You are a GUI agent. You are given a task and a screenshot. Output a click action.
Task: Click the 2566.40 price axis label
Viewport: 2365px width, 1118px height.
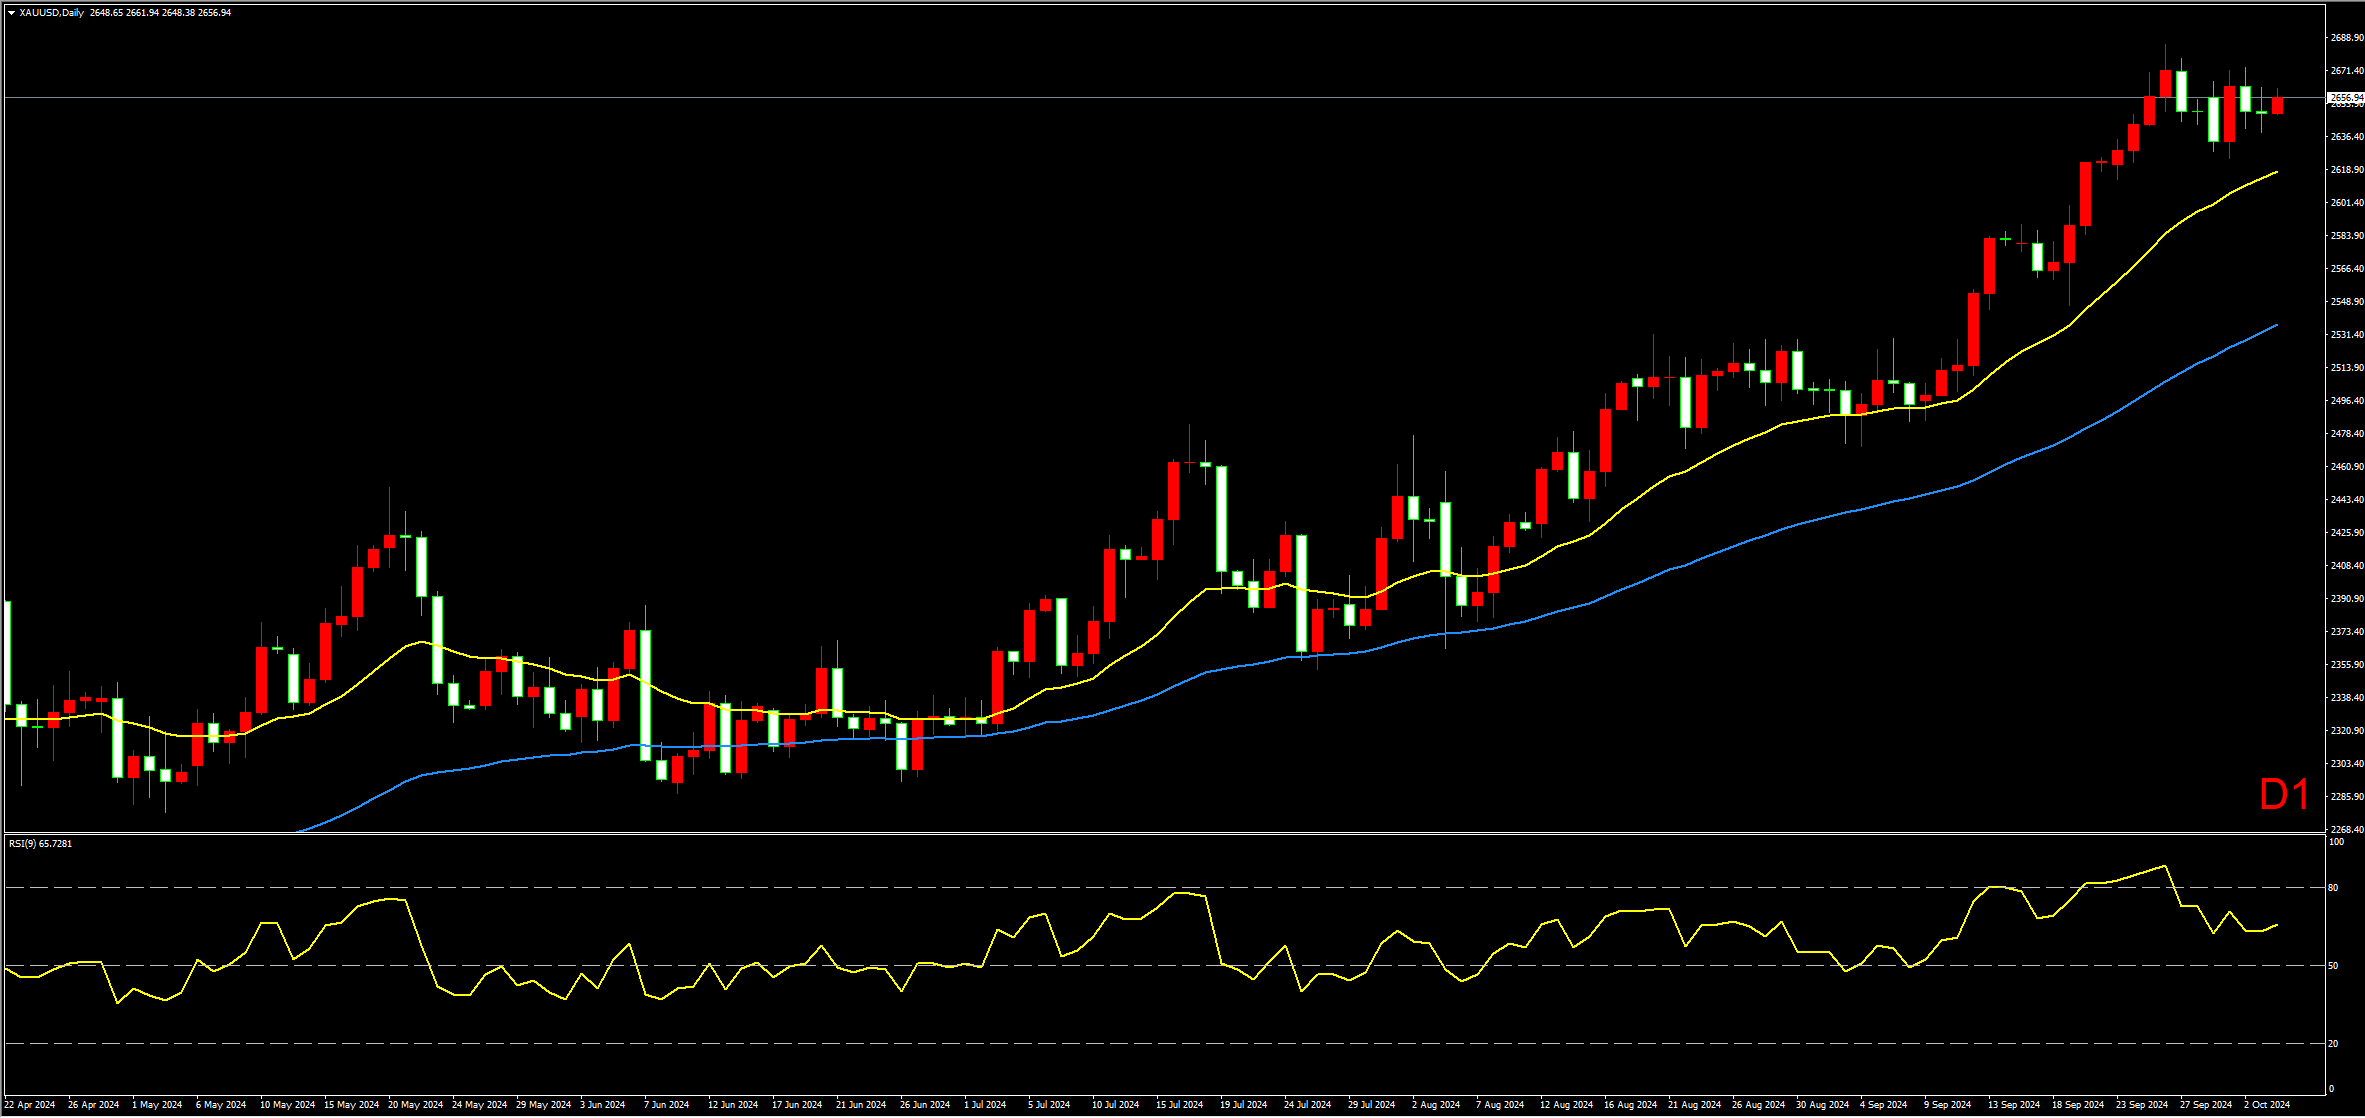click(x=2346, y=269)
